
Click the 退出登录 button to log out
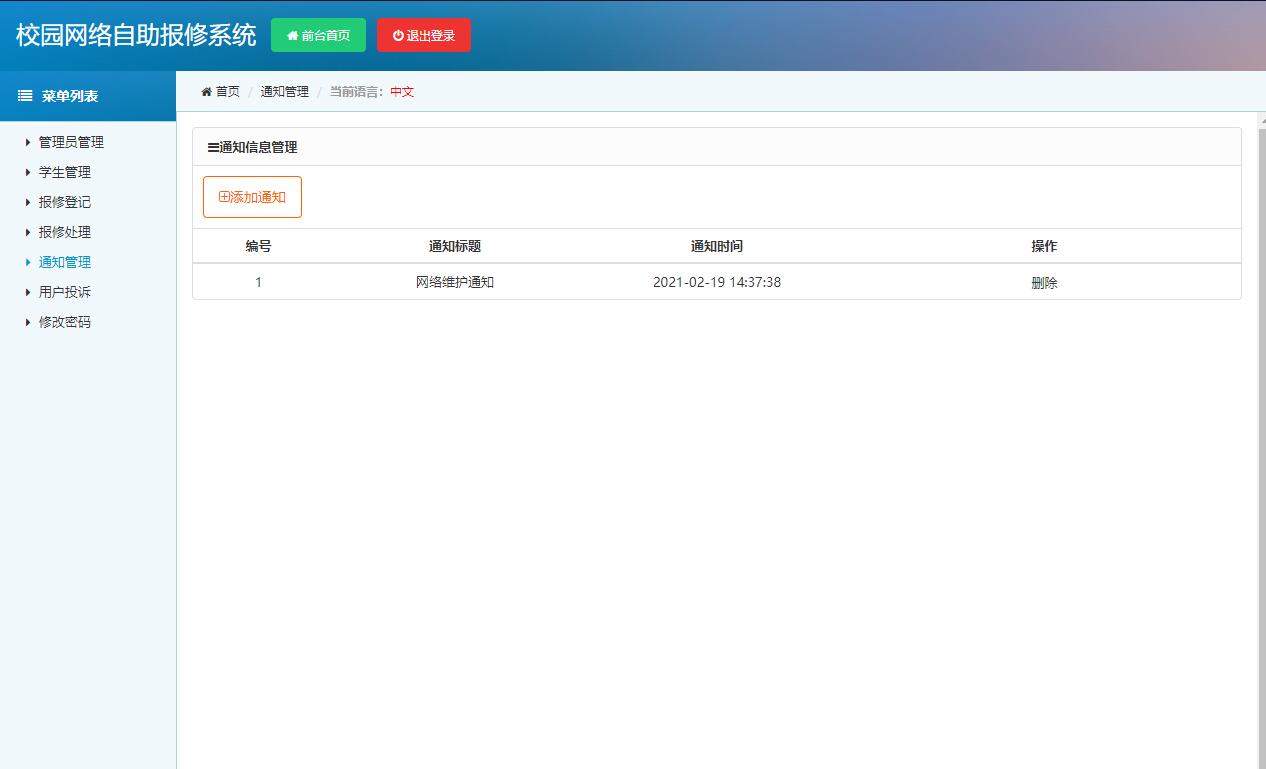tap(423, 35)
